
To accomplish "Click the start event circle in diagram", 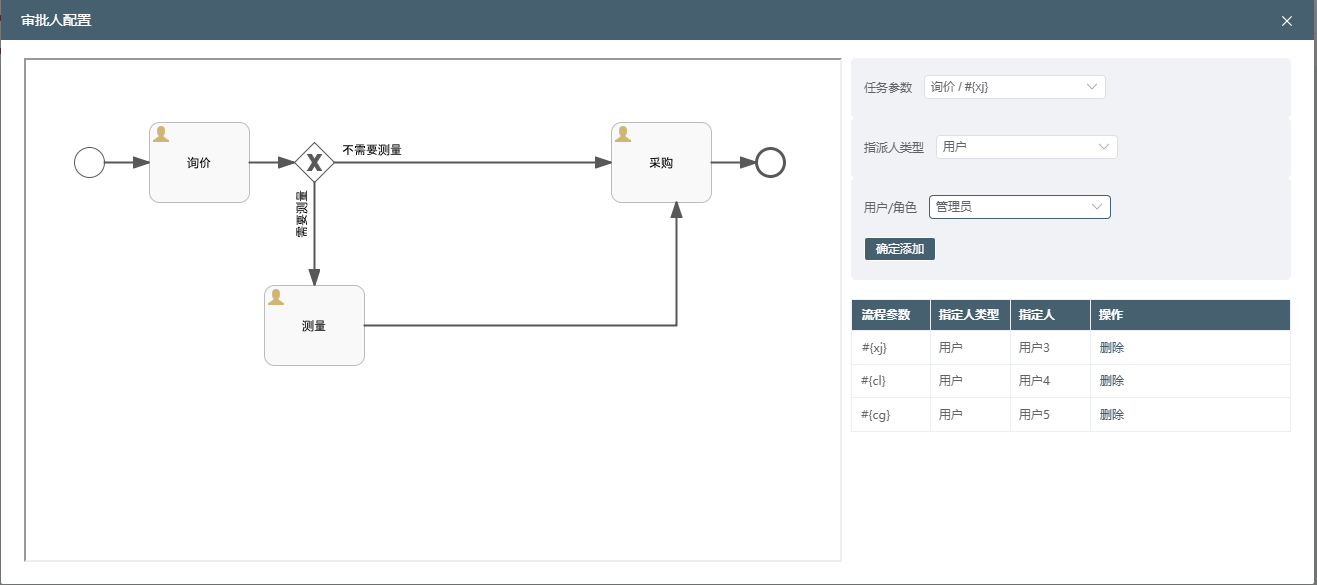I will (89, 162).
